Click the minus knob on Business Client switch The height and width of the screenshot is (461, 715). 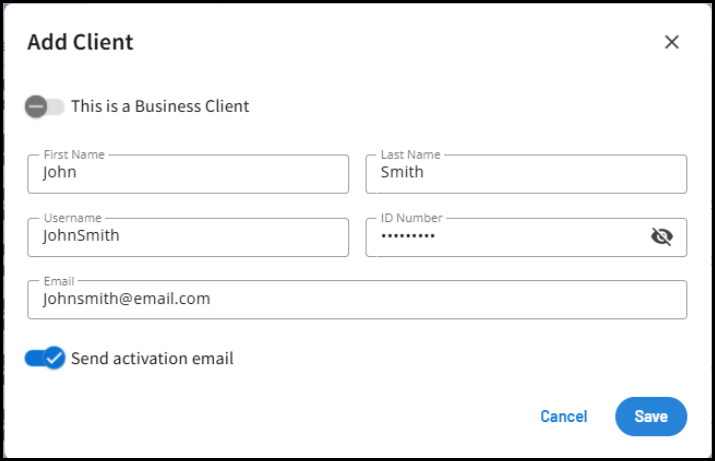click(36, 106)
